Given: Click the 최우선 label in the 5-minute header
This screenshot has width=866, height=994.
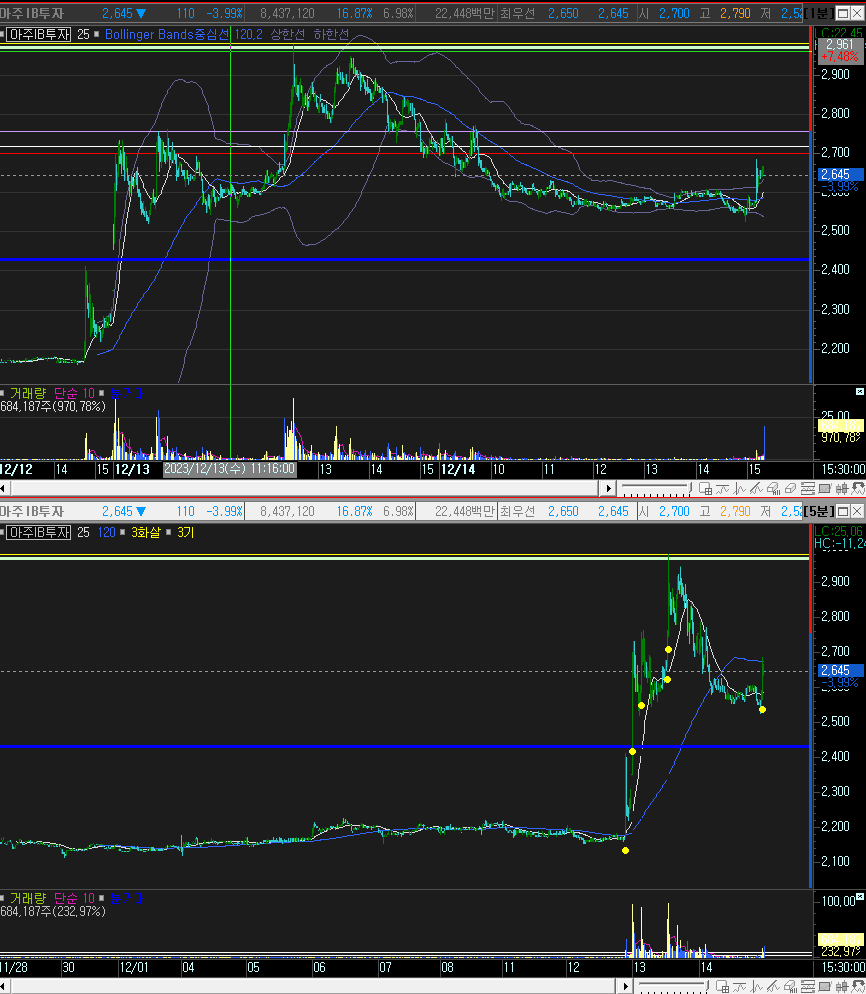Looking at the screenshot, I should tap(517, 511).
